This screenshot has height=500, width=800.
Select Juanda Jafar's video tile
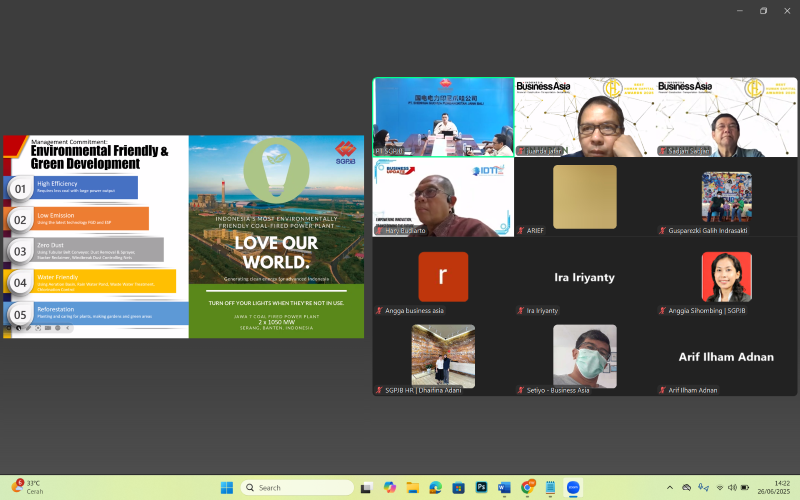point(585,117)
